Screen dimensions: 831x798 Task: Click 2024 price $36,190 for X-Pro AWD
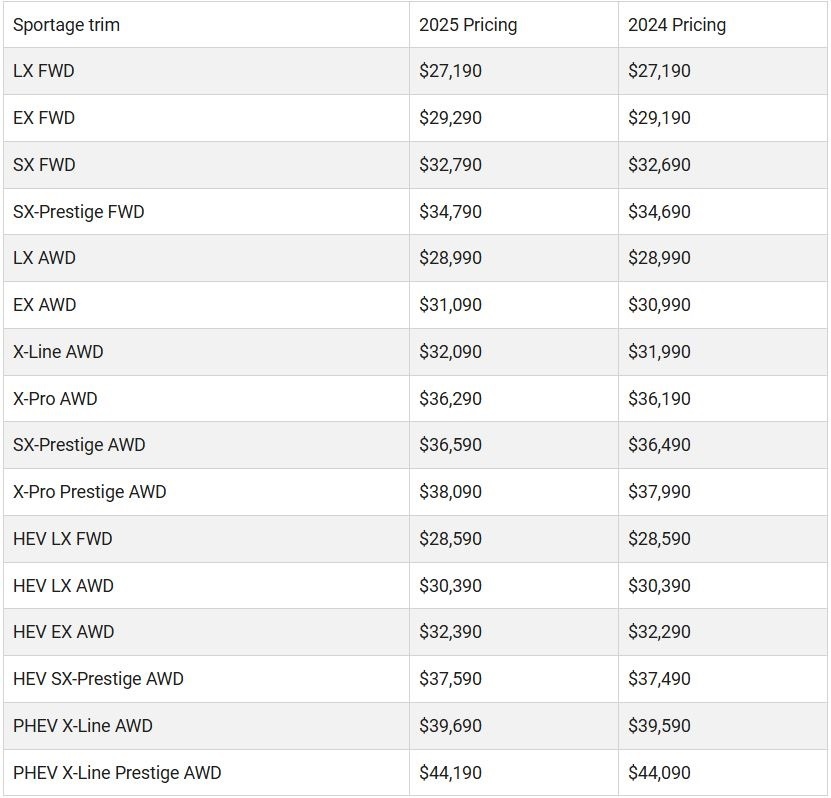(659, 398)
